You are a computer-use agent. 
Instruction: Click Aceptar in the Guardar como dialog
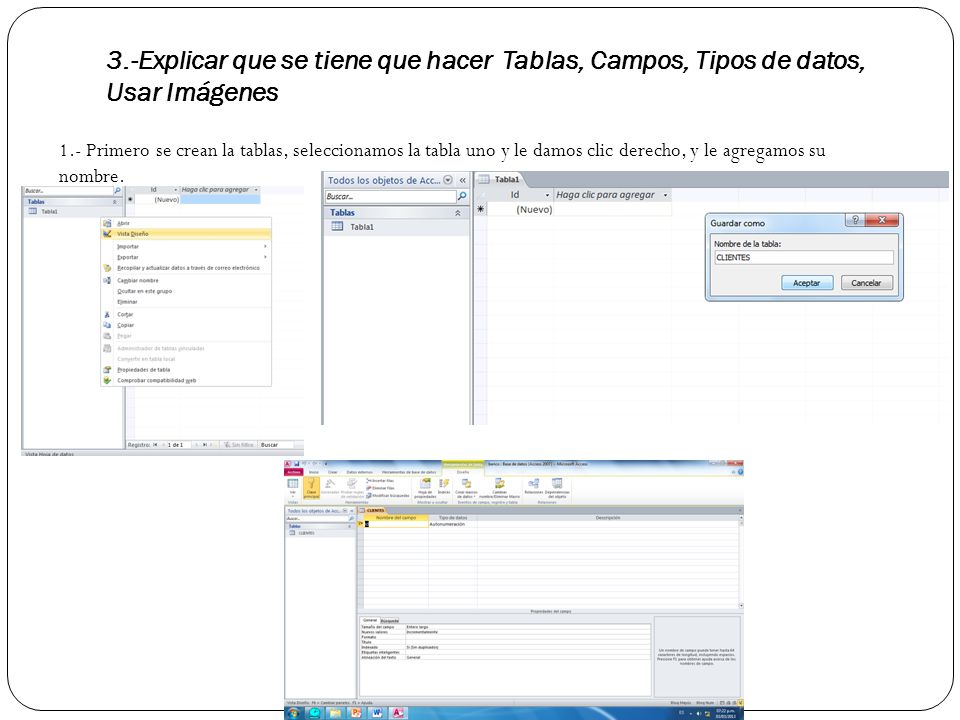point(807,283)
